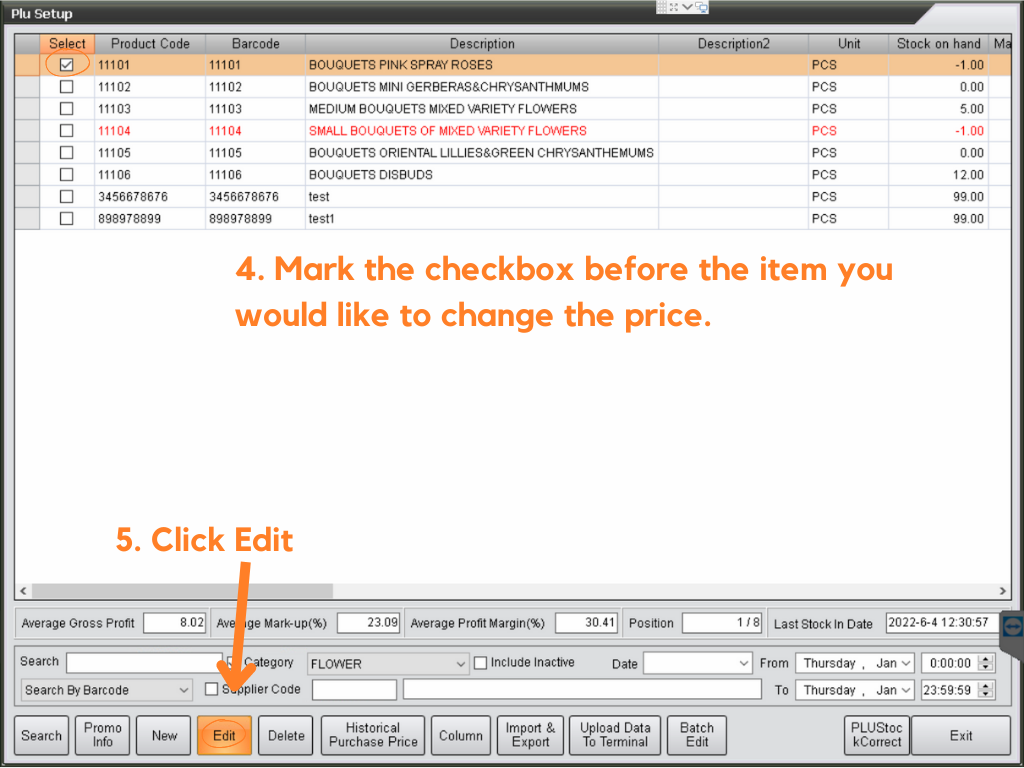The width and height of the screenshot is (1024, 768).
Task: Click the Edit button
Action: point(224,735)
